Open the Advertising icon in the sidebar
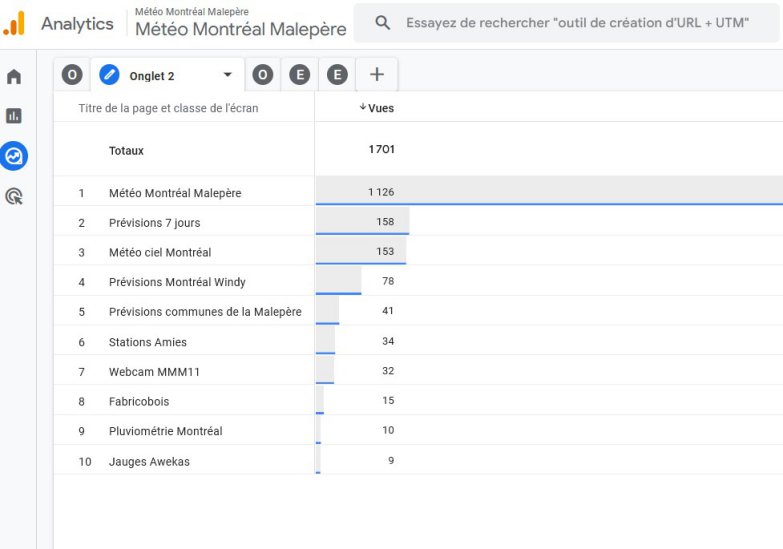Screen dimensions: 783x549 14,196
